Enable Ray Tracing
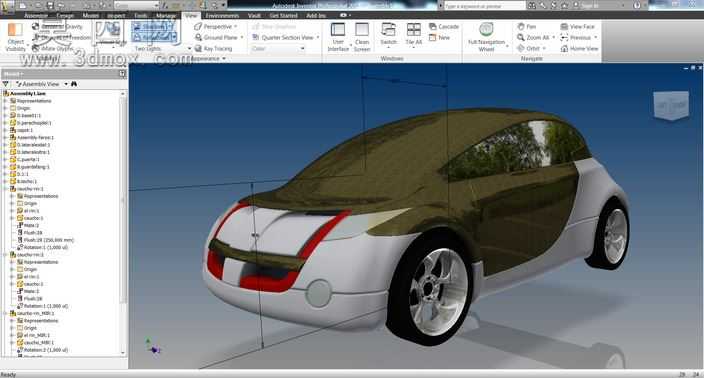Viewport: 704px width, 378px height. pos(213,48)
